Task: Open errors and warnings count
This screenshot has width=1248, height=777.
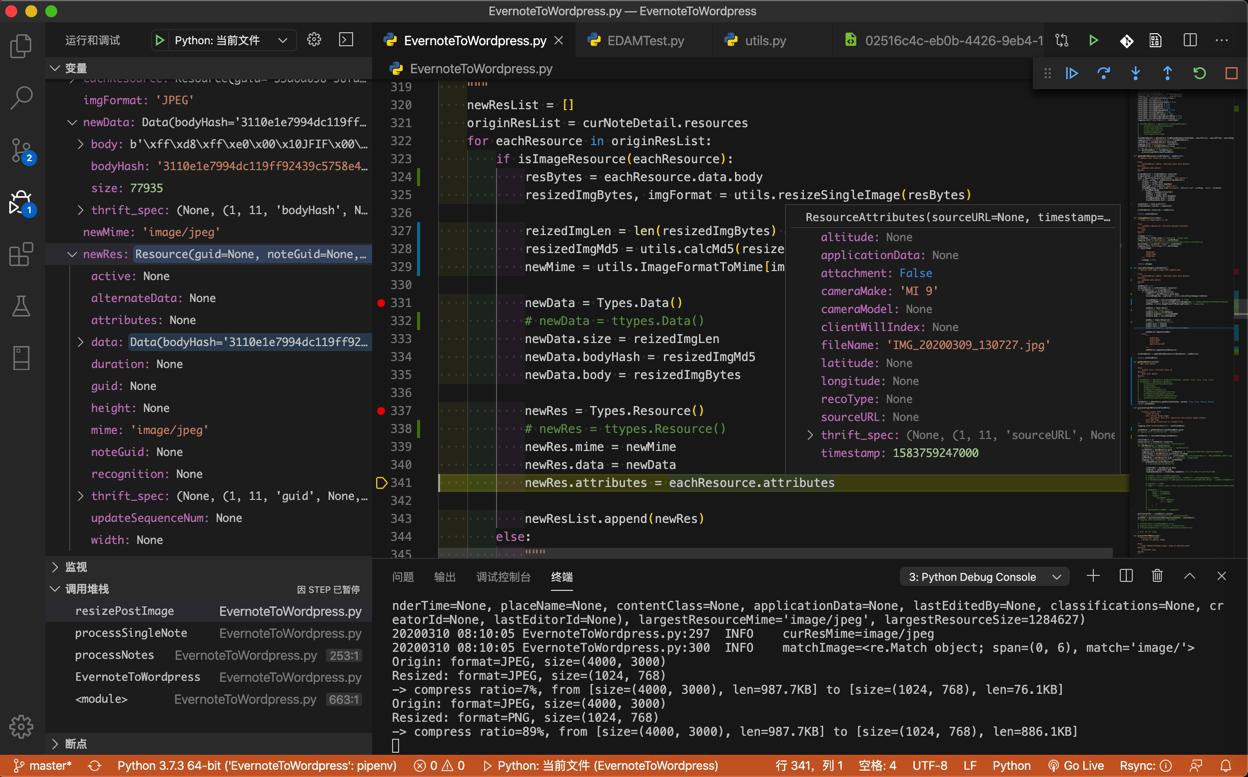Action: point(439,766)
